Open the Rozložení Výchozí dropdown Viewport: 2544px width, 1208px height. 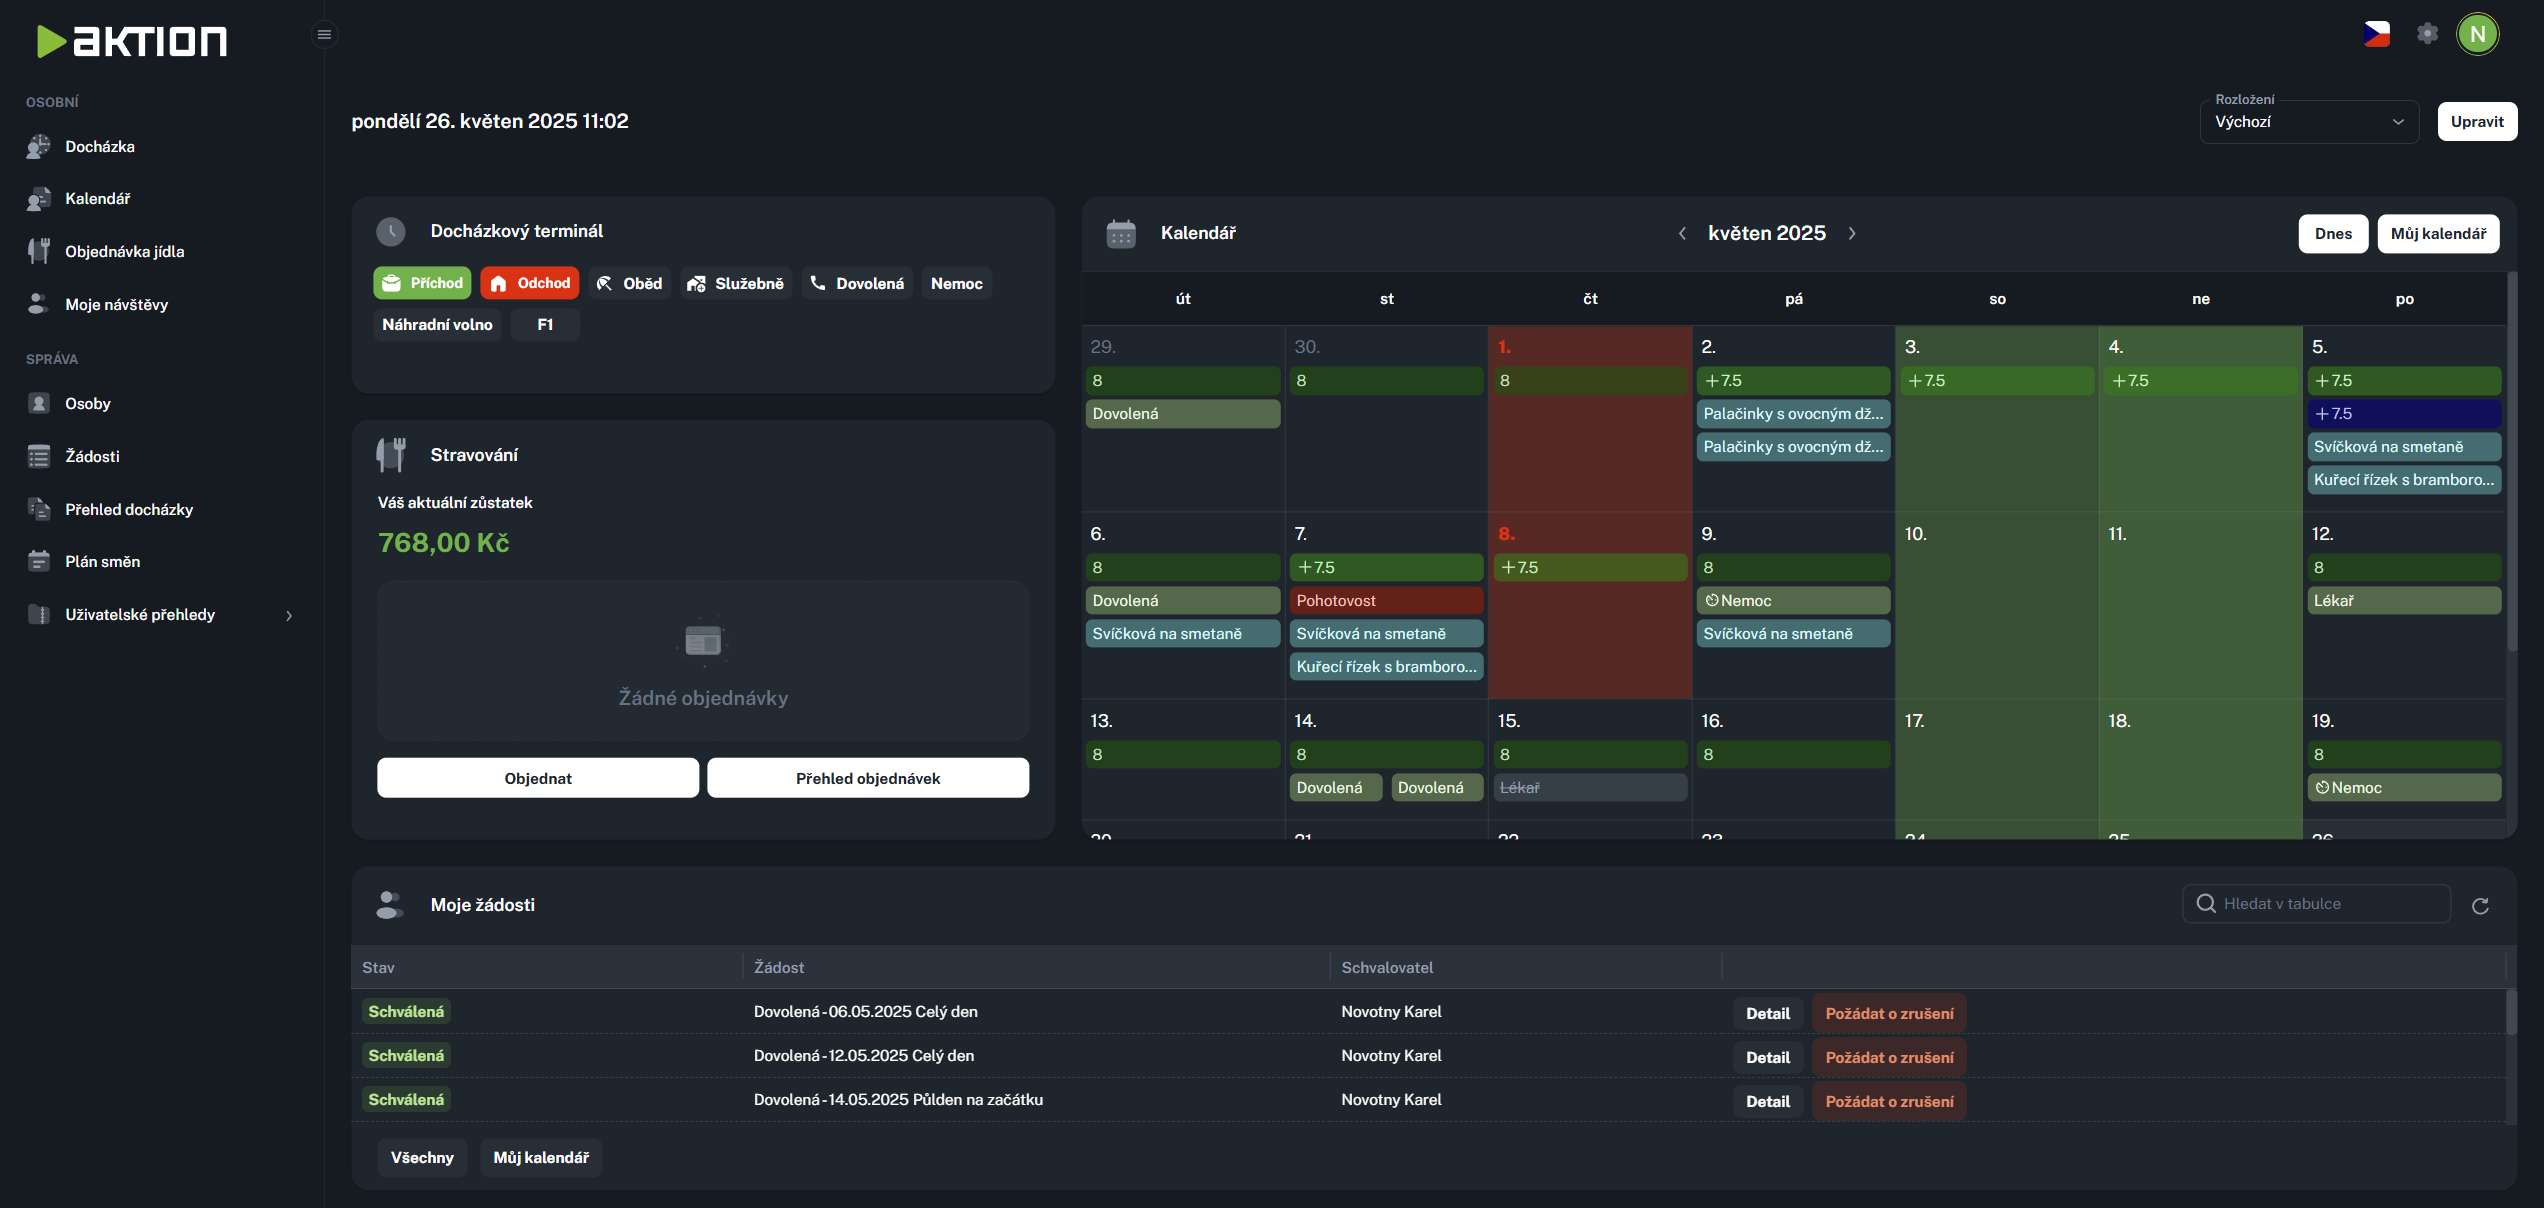click(2308, 122)
